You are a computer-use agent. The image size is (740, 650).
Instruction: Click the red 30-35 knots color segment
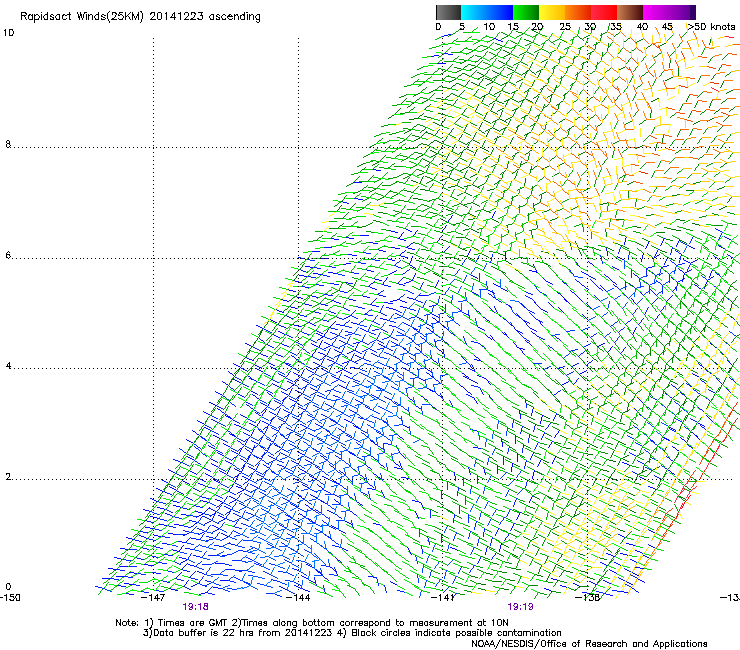click(x=604, y=12)
